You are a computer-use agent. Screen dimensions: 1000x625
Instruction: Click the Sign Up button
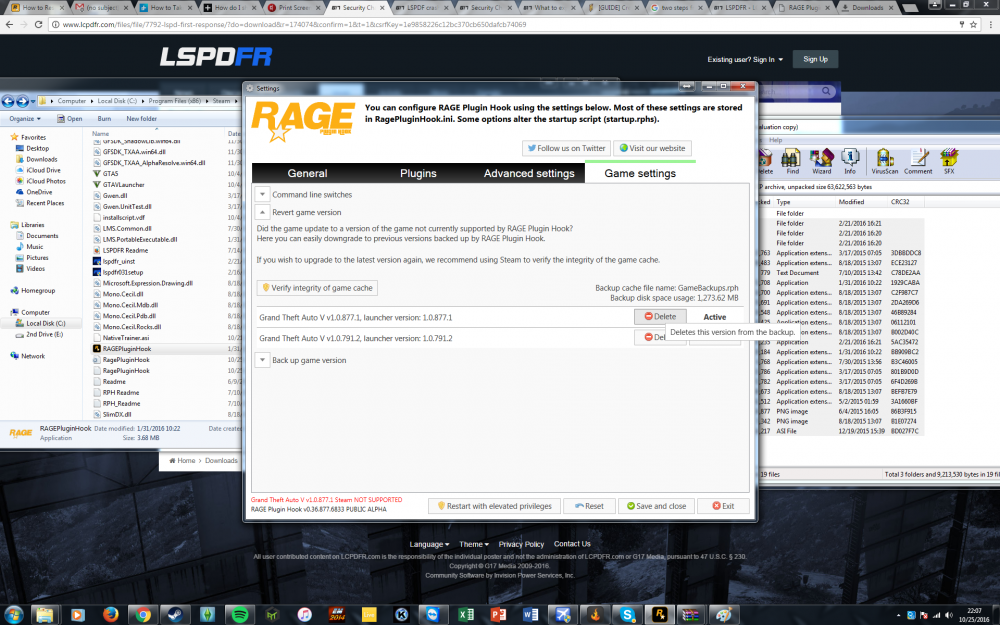(x=815, y=59)
